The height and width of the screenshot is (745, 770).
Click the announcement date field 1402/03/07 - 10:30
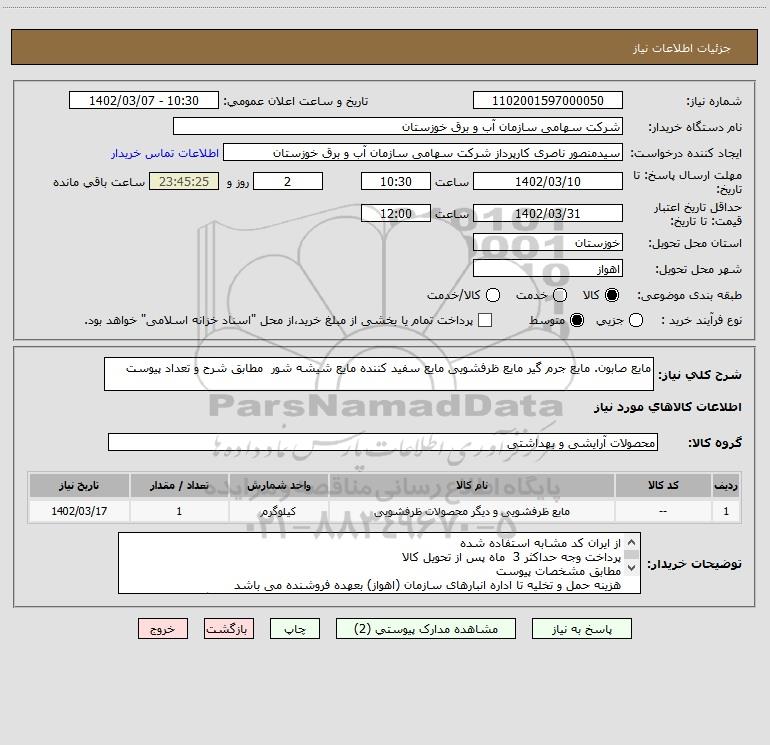coord(144,100)
